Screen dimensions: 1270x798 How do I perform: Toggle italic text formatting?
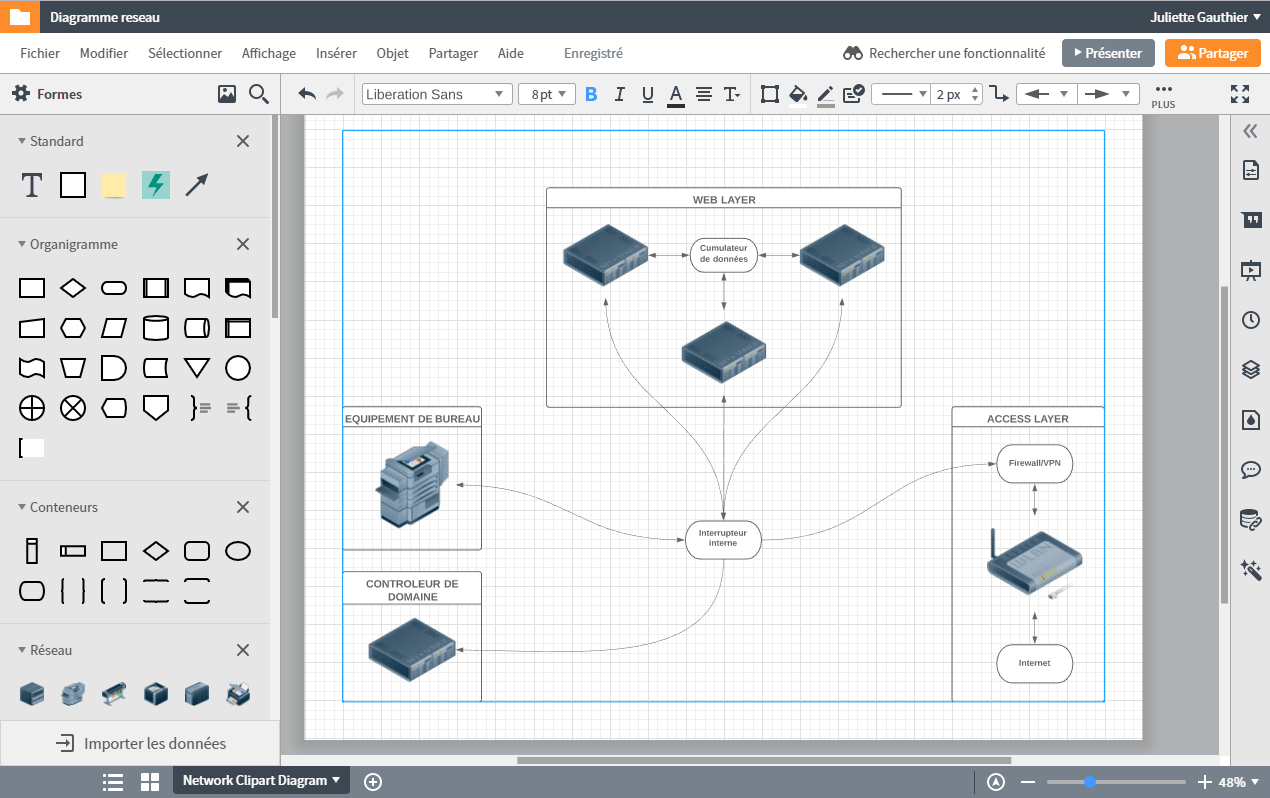tap(619, 94)
